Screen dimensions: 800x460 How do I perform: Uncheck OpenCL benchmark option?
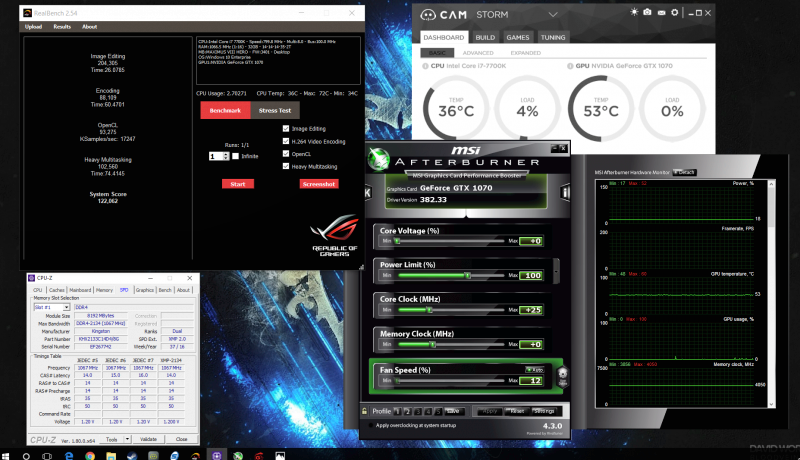(x=286, y=154)
